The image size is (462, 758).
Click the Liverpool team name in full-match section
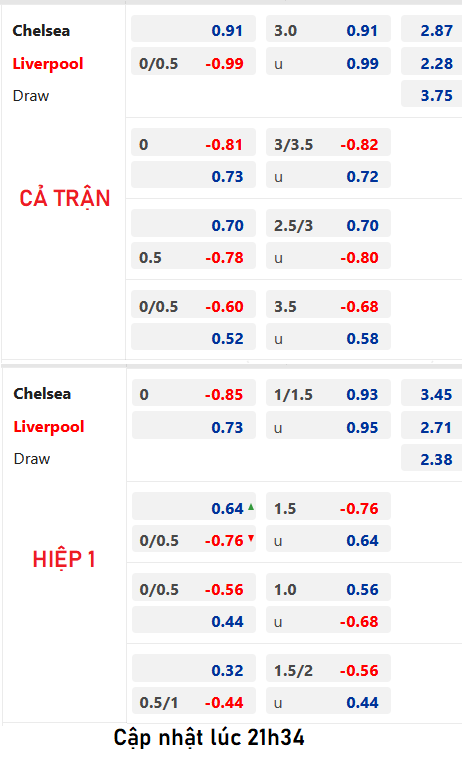click(x=48, y=63)
